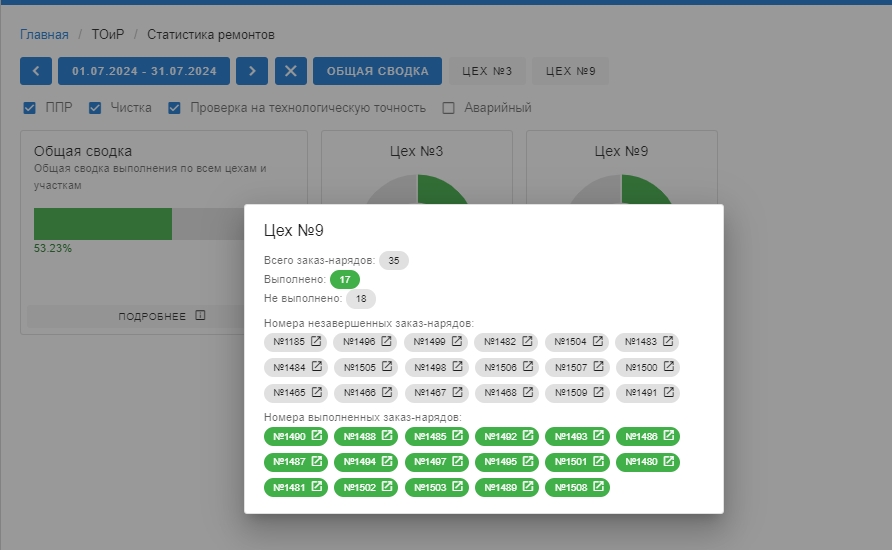Click the green 53.23% progress bar
The height and width of the screenshot is (550, 892).
point(103,224)
